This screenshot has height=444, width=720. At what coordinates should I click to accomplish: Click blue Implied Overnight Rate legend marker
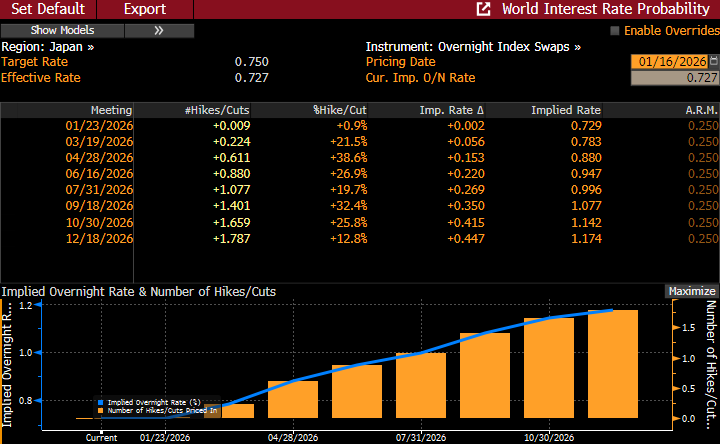coord(101,401)
